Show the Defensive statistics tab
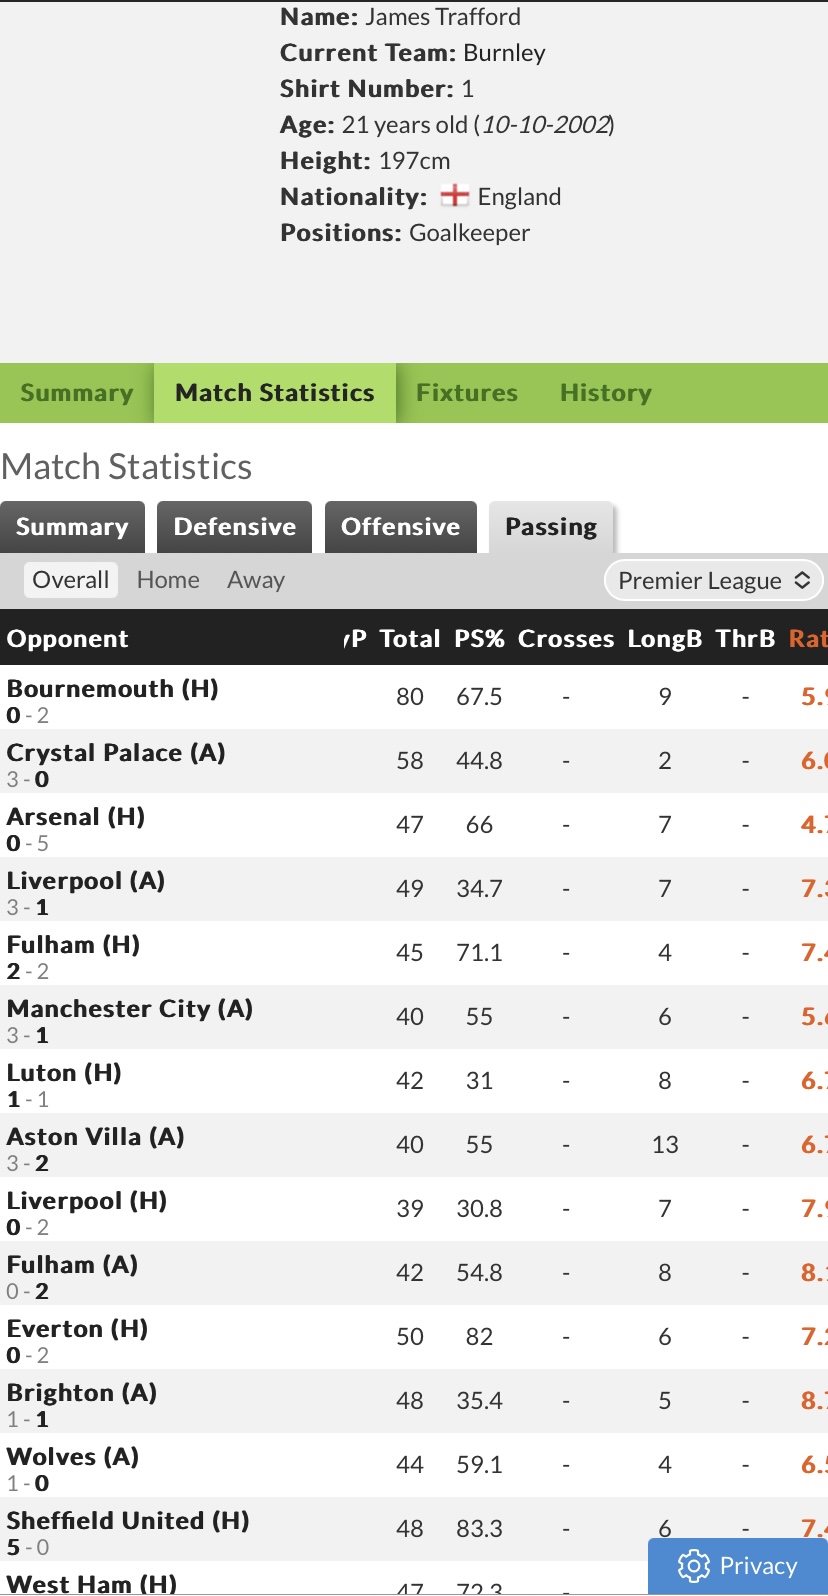 [x=235, y=527]
